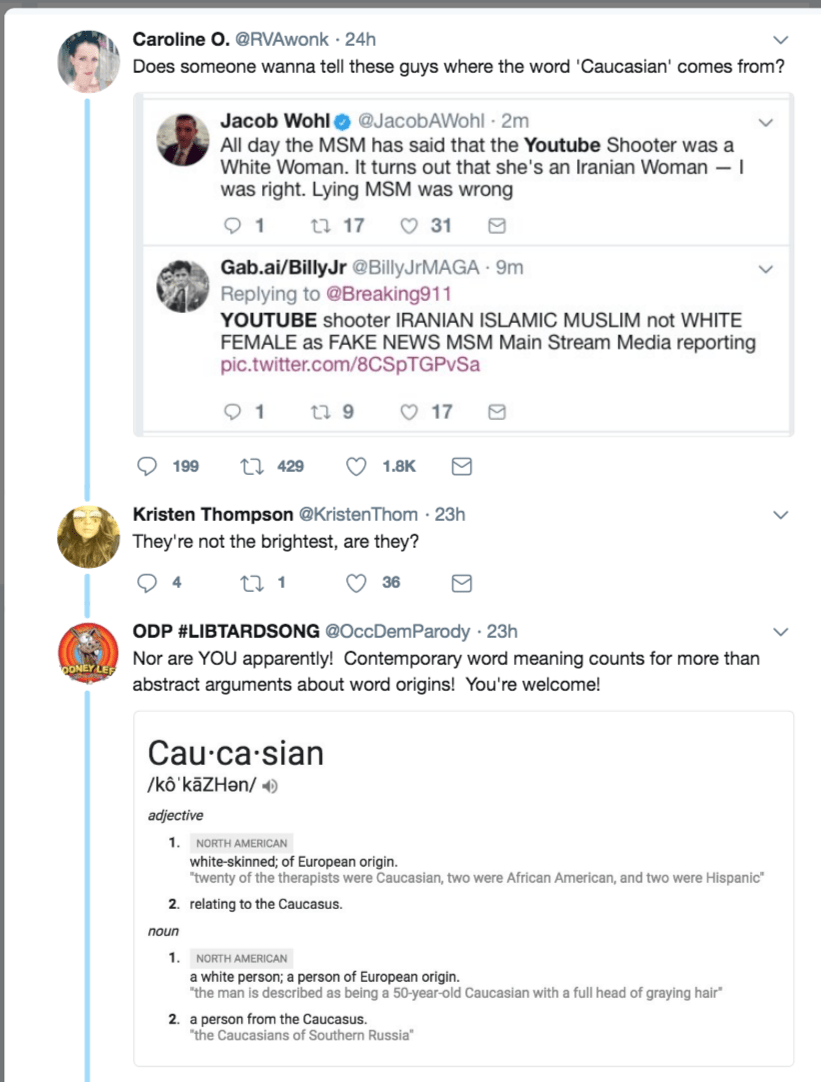Reply to Caroline O.'s tweet
821x1082 pixels.
[148, 465]
